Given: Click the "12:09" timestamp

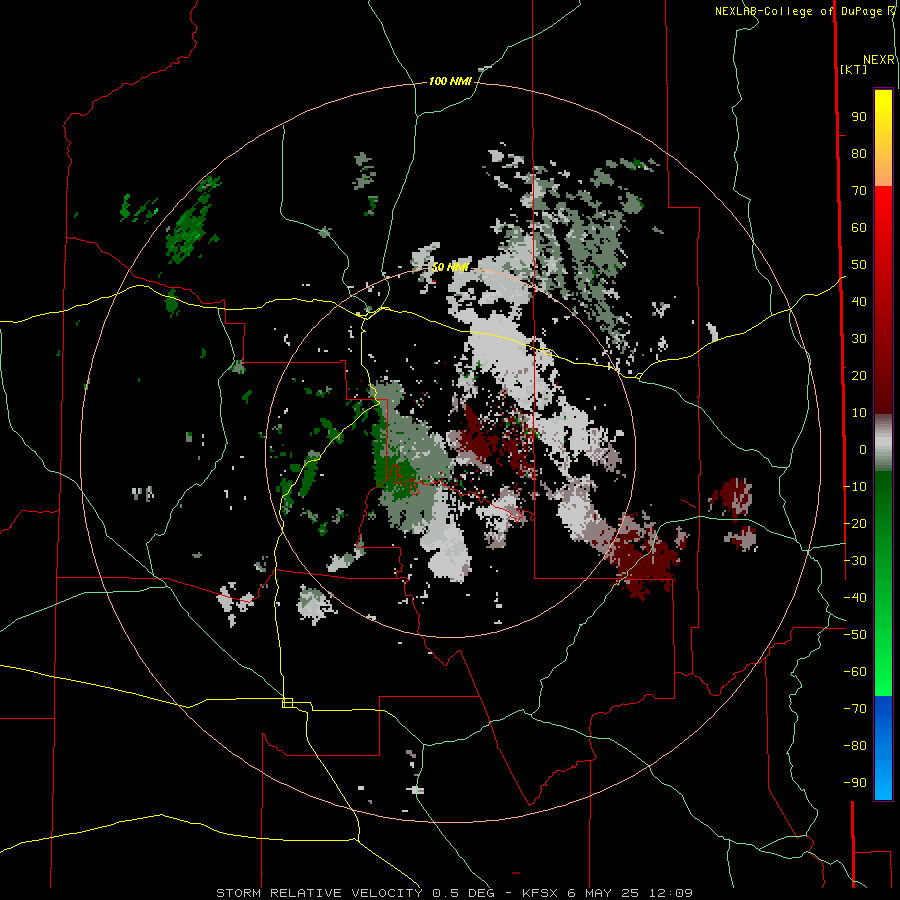Looking at the screenshot, I should pyautogui.click(x=671, y=893).
